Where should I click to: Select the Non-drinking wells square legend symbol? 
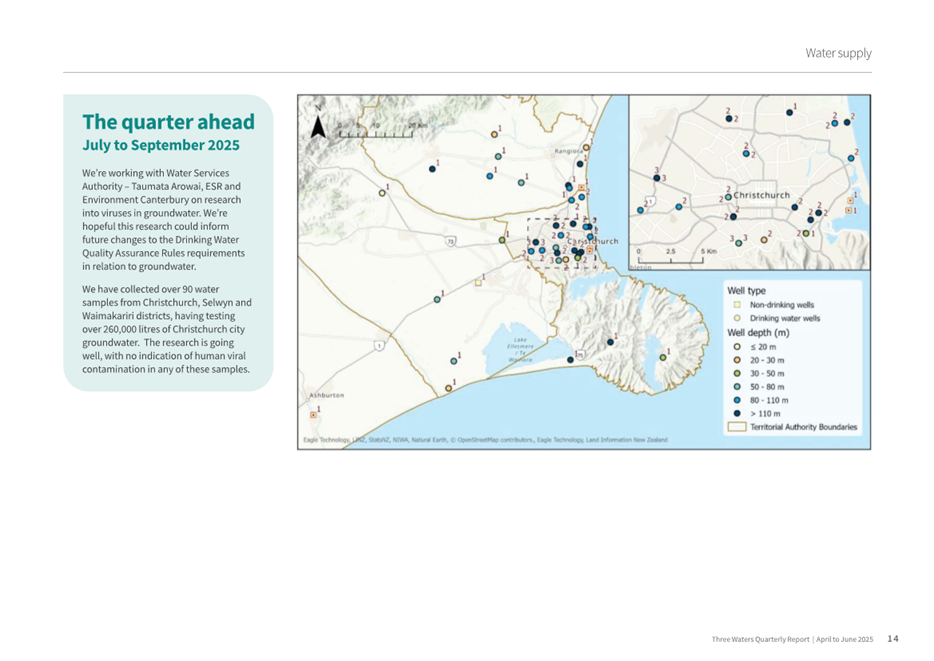pos(737,304)
